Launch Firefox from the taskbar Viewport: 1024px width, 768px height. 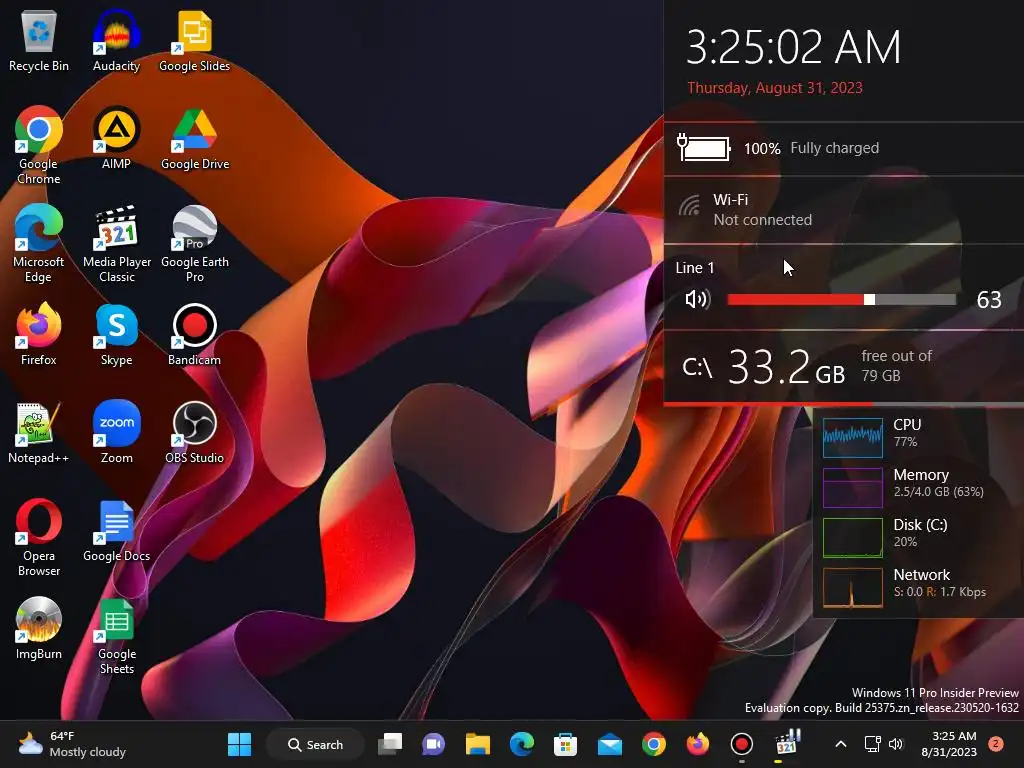(x=697, y=744)
